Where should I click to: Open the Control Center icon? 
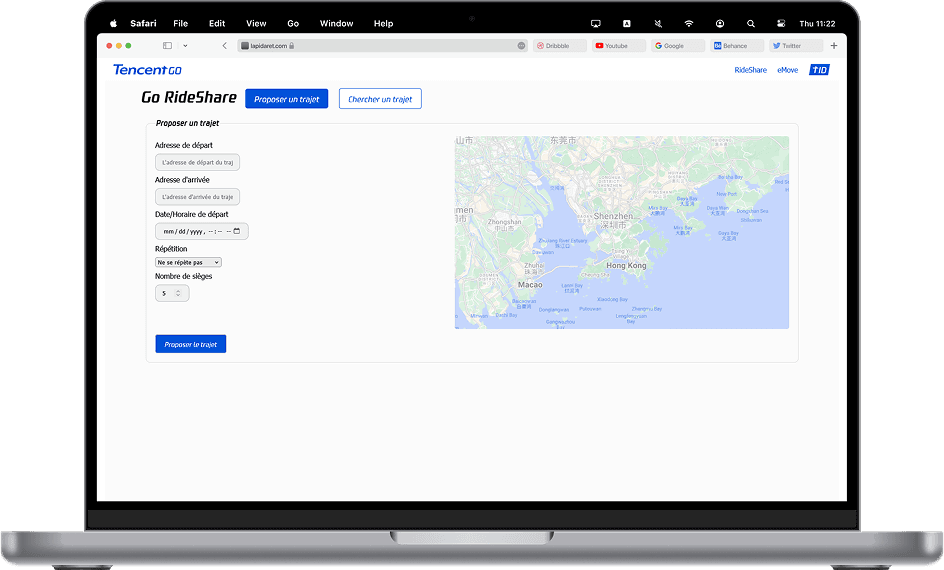pos(782,23)
